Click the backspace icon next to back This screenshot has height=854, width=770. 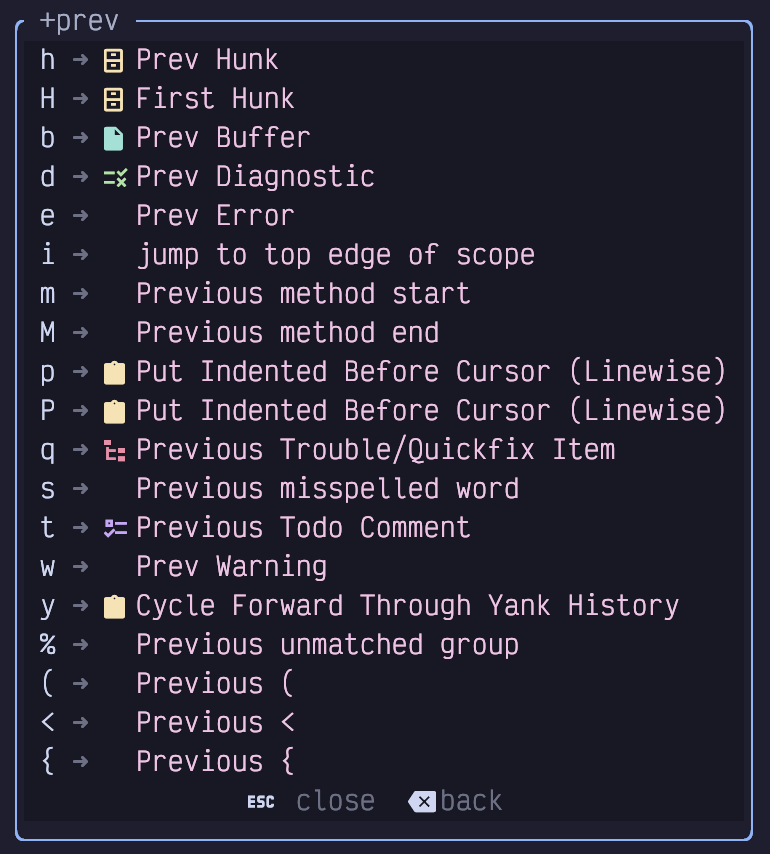tap(422, 802)
